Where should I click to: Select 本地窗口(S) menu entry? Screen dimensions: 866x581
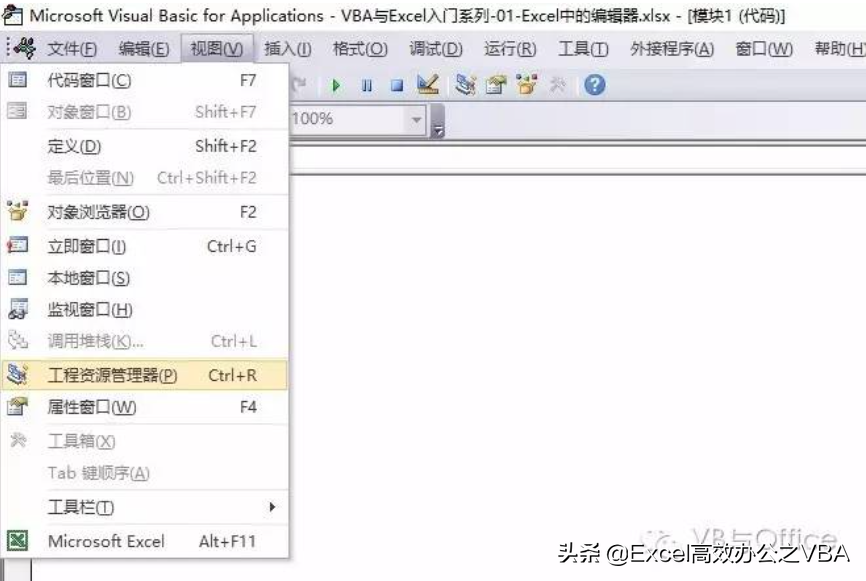point(145,278)
